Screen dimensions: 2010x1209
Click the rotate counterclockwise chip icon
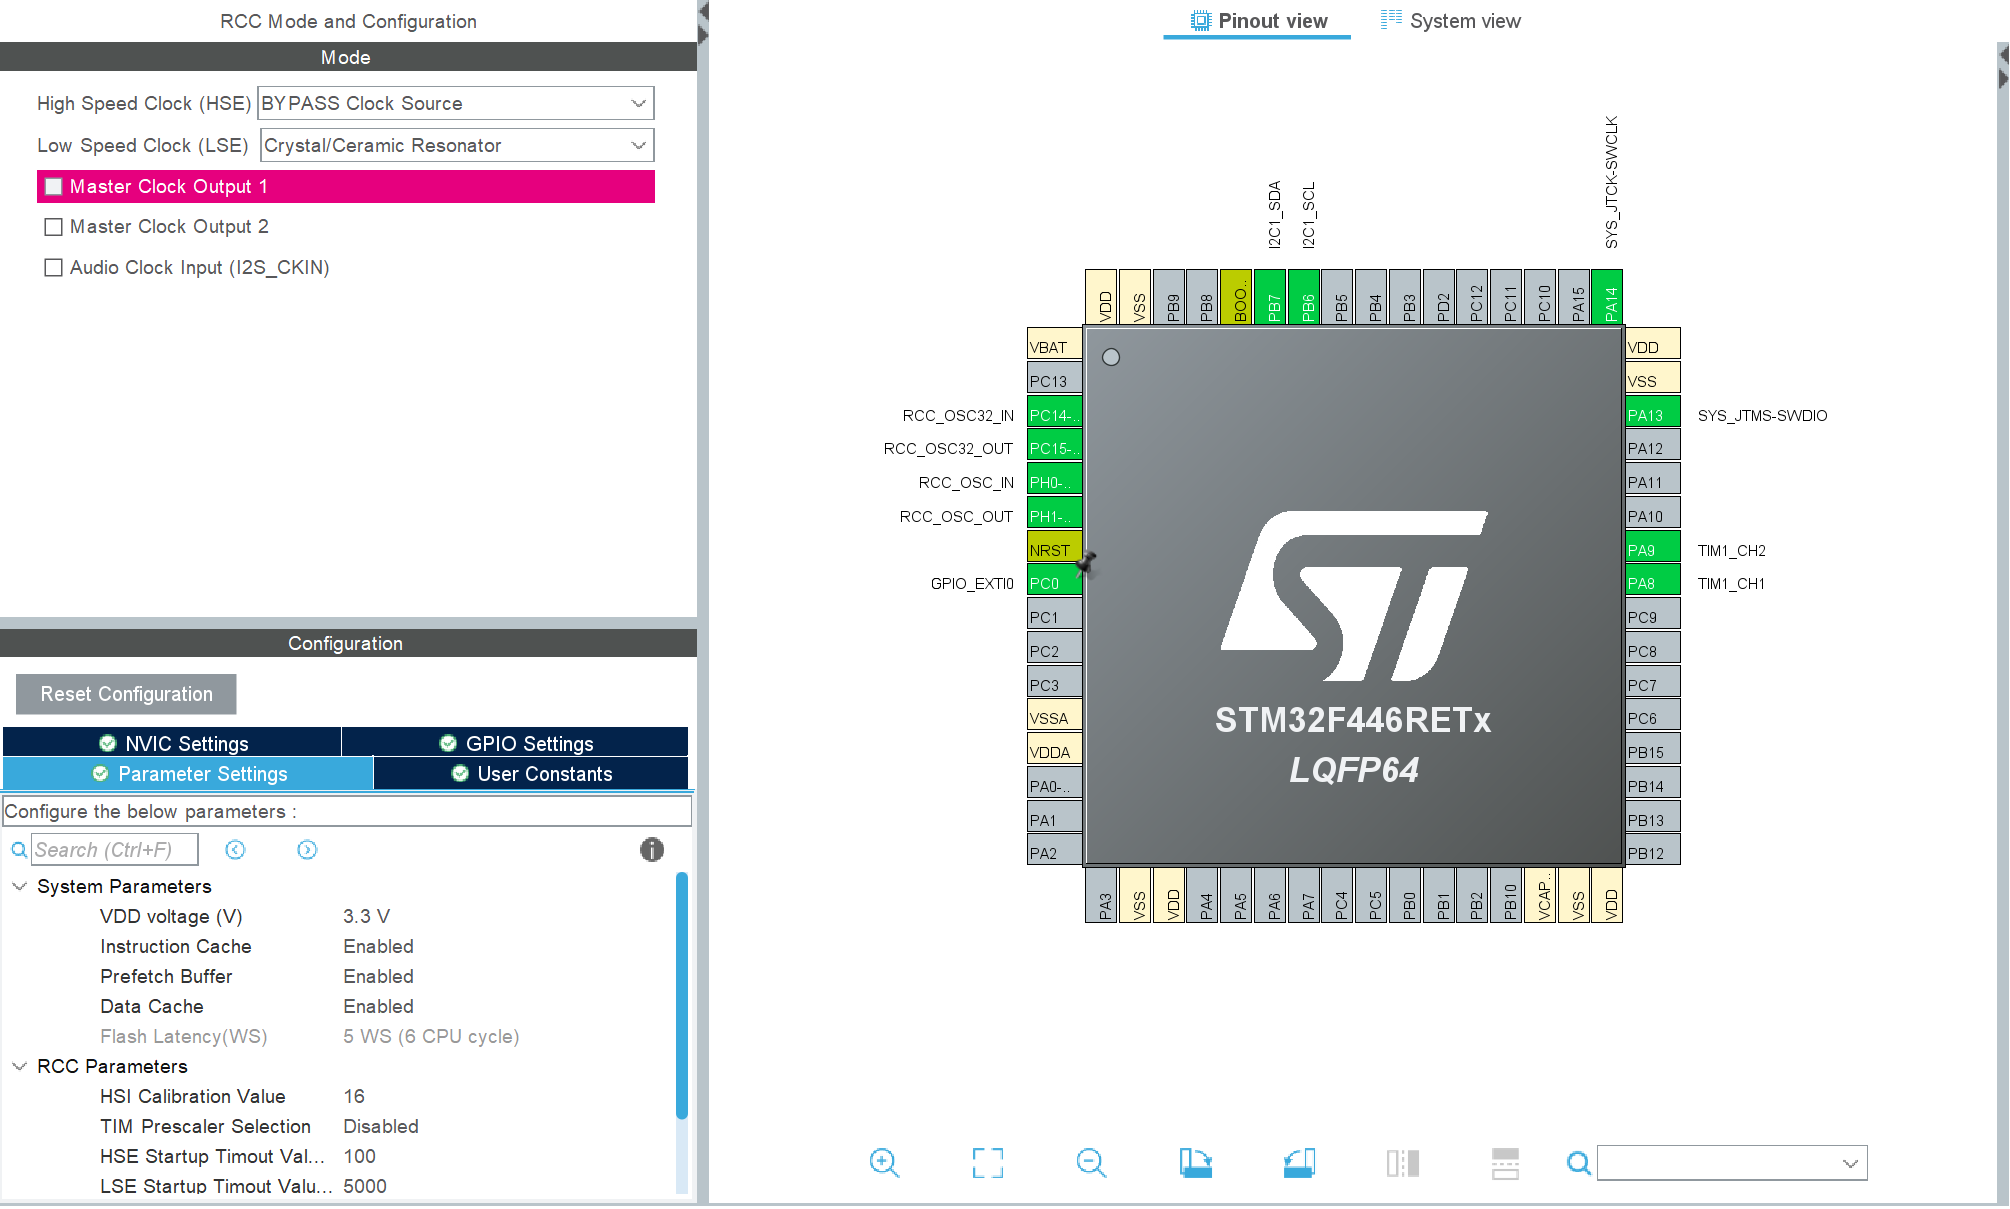pos(1299,1163)
